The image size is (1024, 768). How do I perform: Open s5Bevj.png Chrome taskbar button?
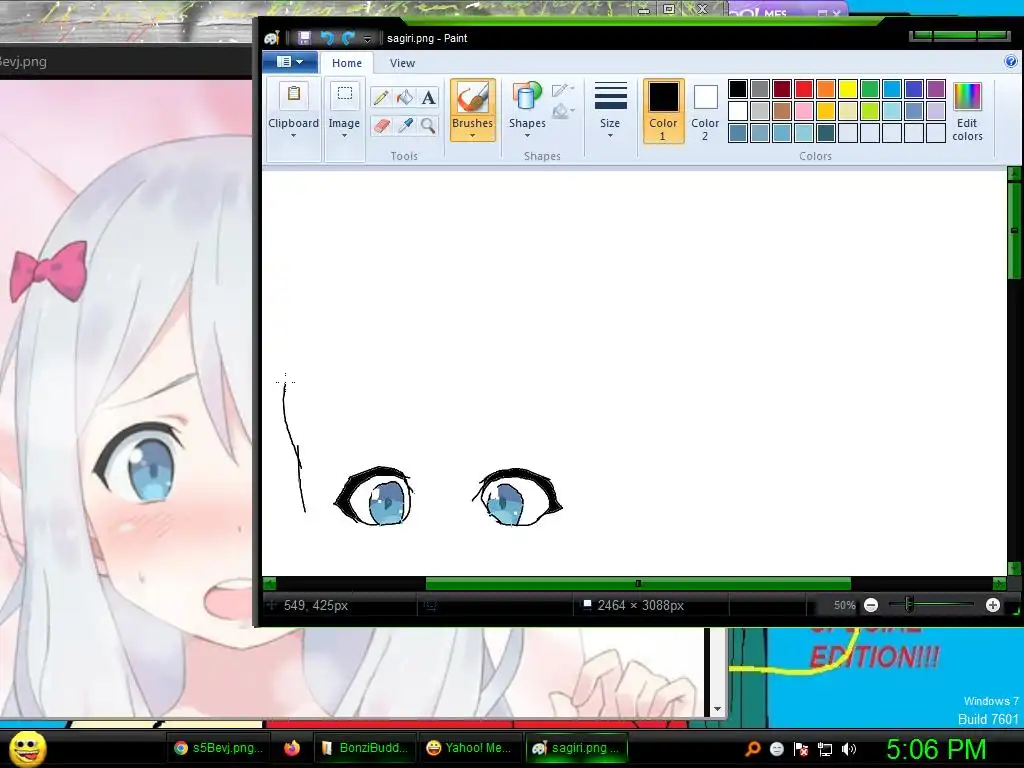click(x=219, y=748)
